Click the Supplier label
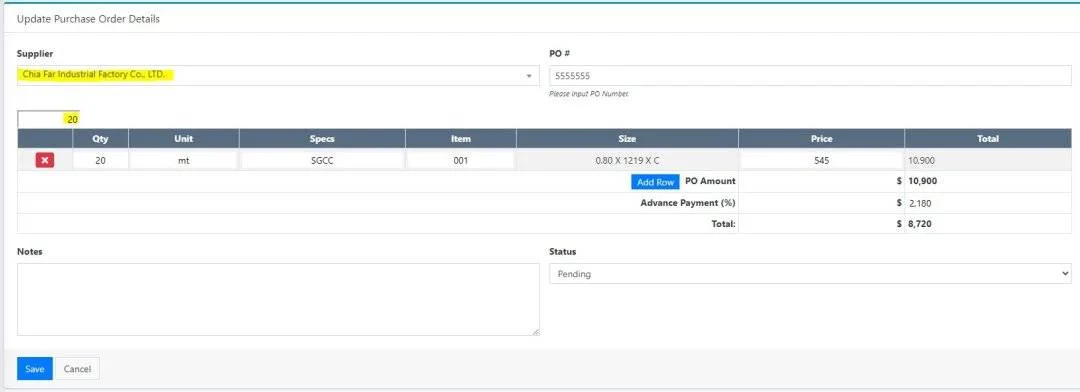 tap(35, 54)
